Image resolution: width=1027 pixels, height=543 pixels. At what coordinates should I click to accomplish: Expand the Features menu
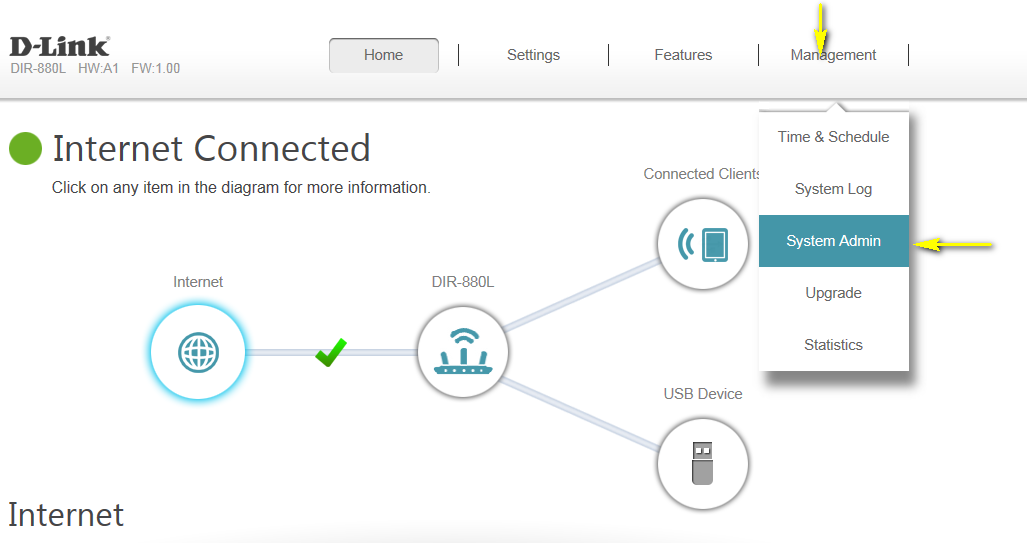click(683, 55)
